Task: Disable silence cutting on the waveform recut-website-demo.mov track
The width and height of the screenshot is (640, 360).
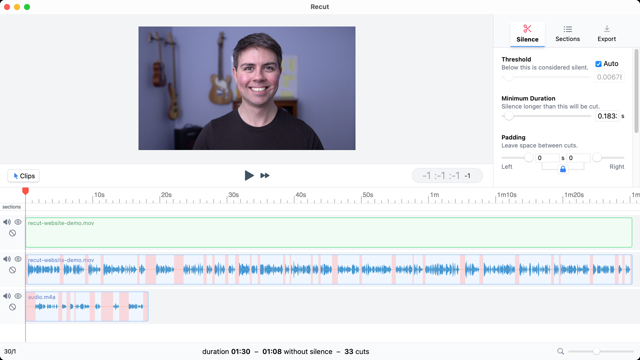Action: (13, 270)
